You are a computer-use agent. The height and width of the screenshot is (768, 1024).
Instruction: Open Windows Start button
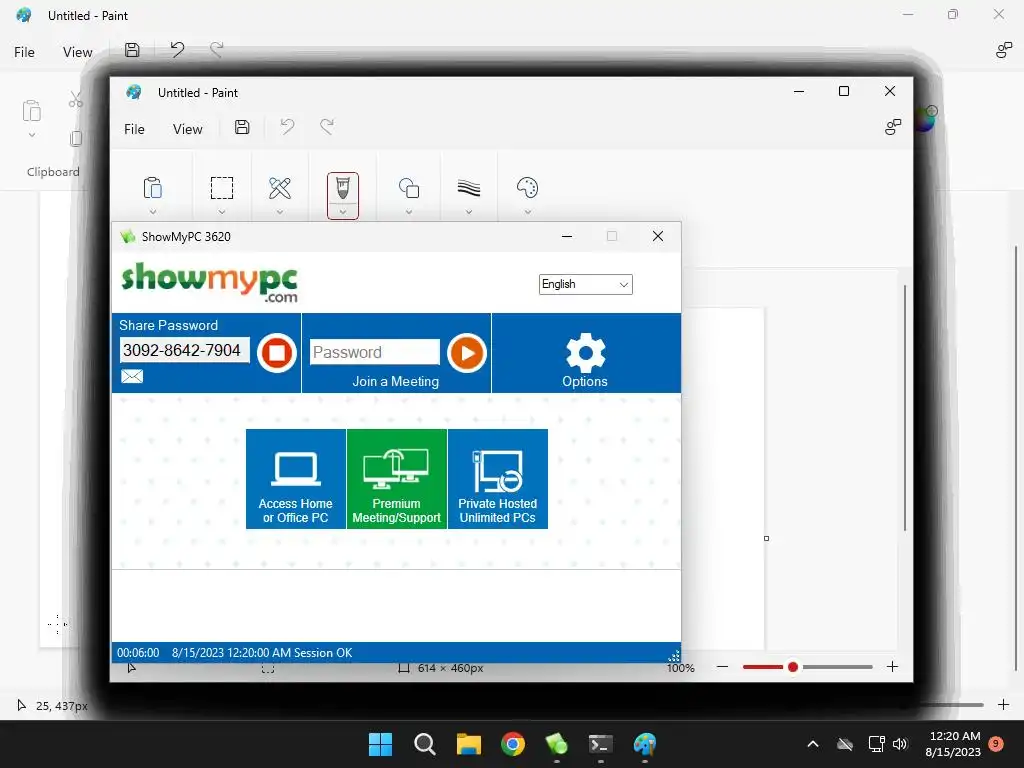380,744
